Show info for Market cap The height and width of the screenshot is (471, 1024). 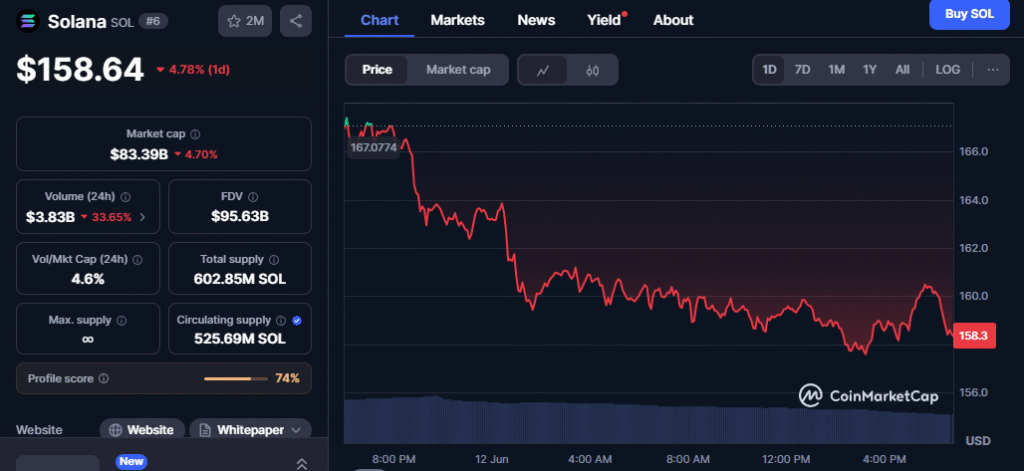click(x=195, y=134)
